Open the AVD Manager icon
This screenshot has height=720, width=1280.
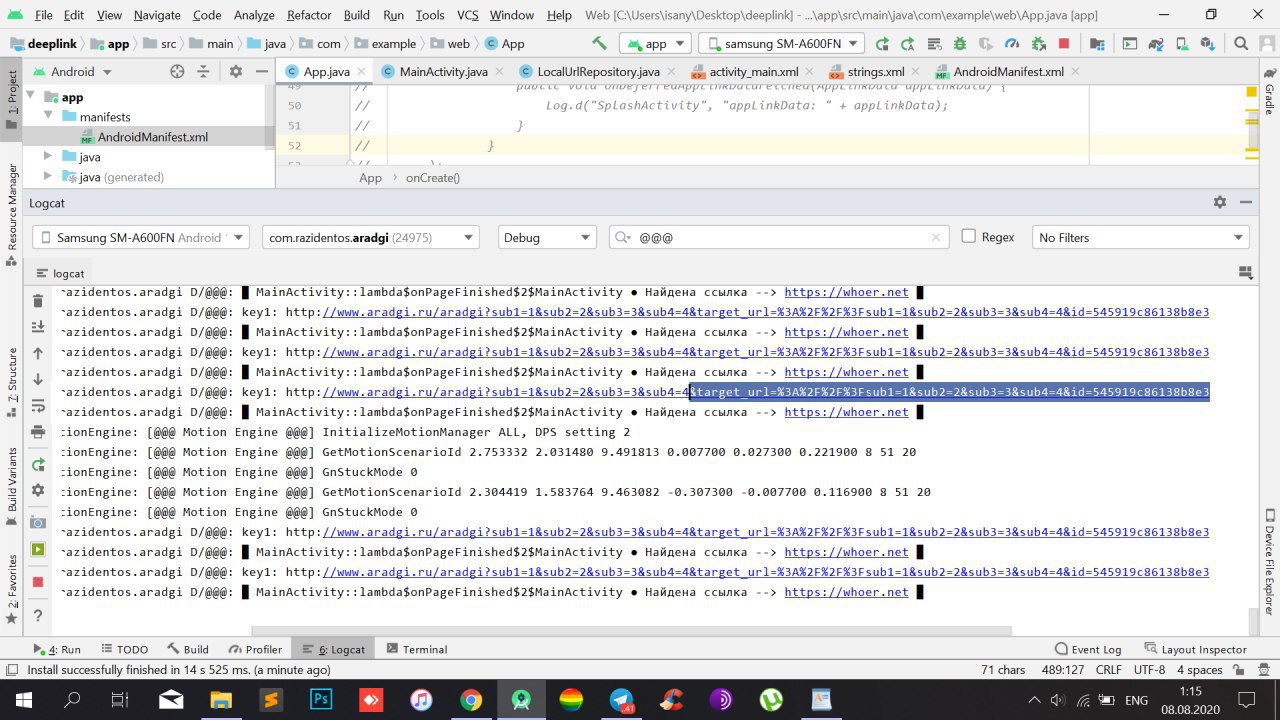pos(1183,44)
